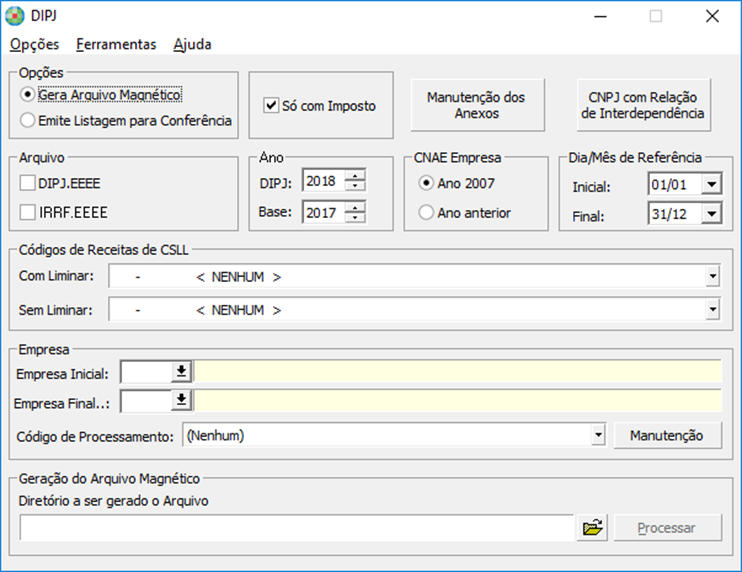This screenshot has width=742, height=572.
Task: Toggle the Só com Imposto checkbox
Action: (271, 105)
